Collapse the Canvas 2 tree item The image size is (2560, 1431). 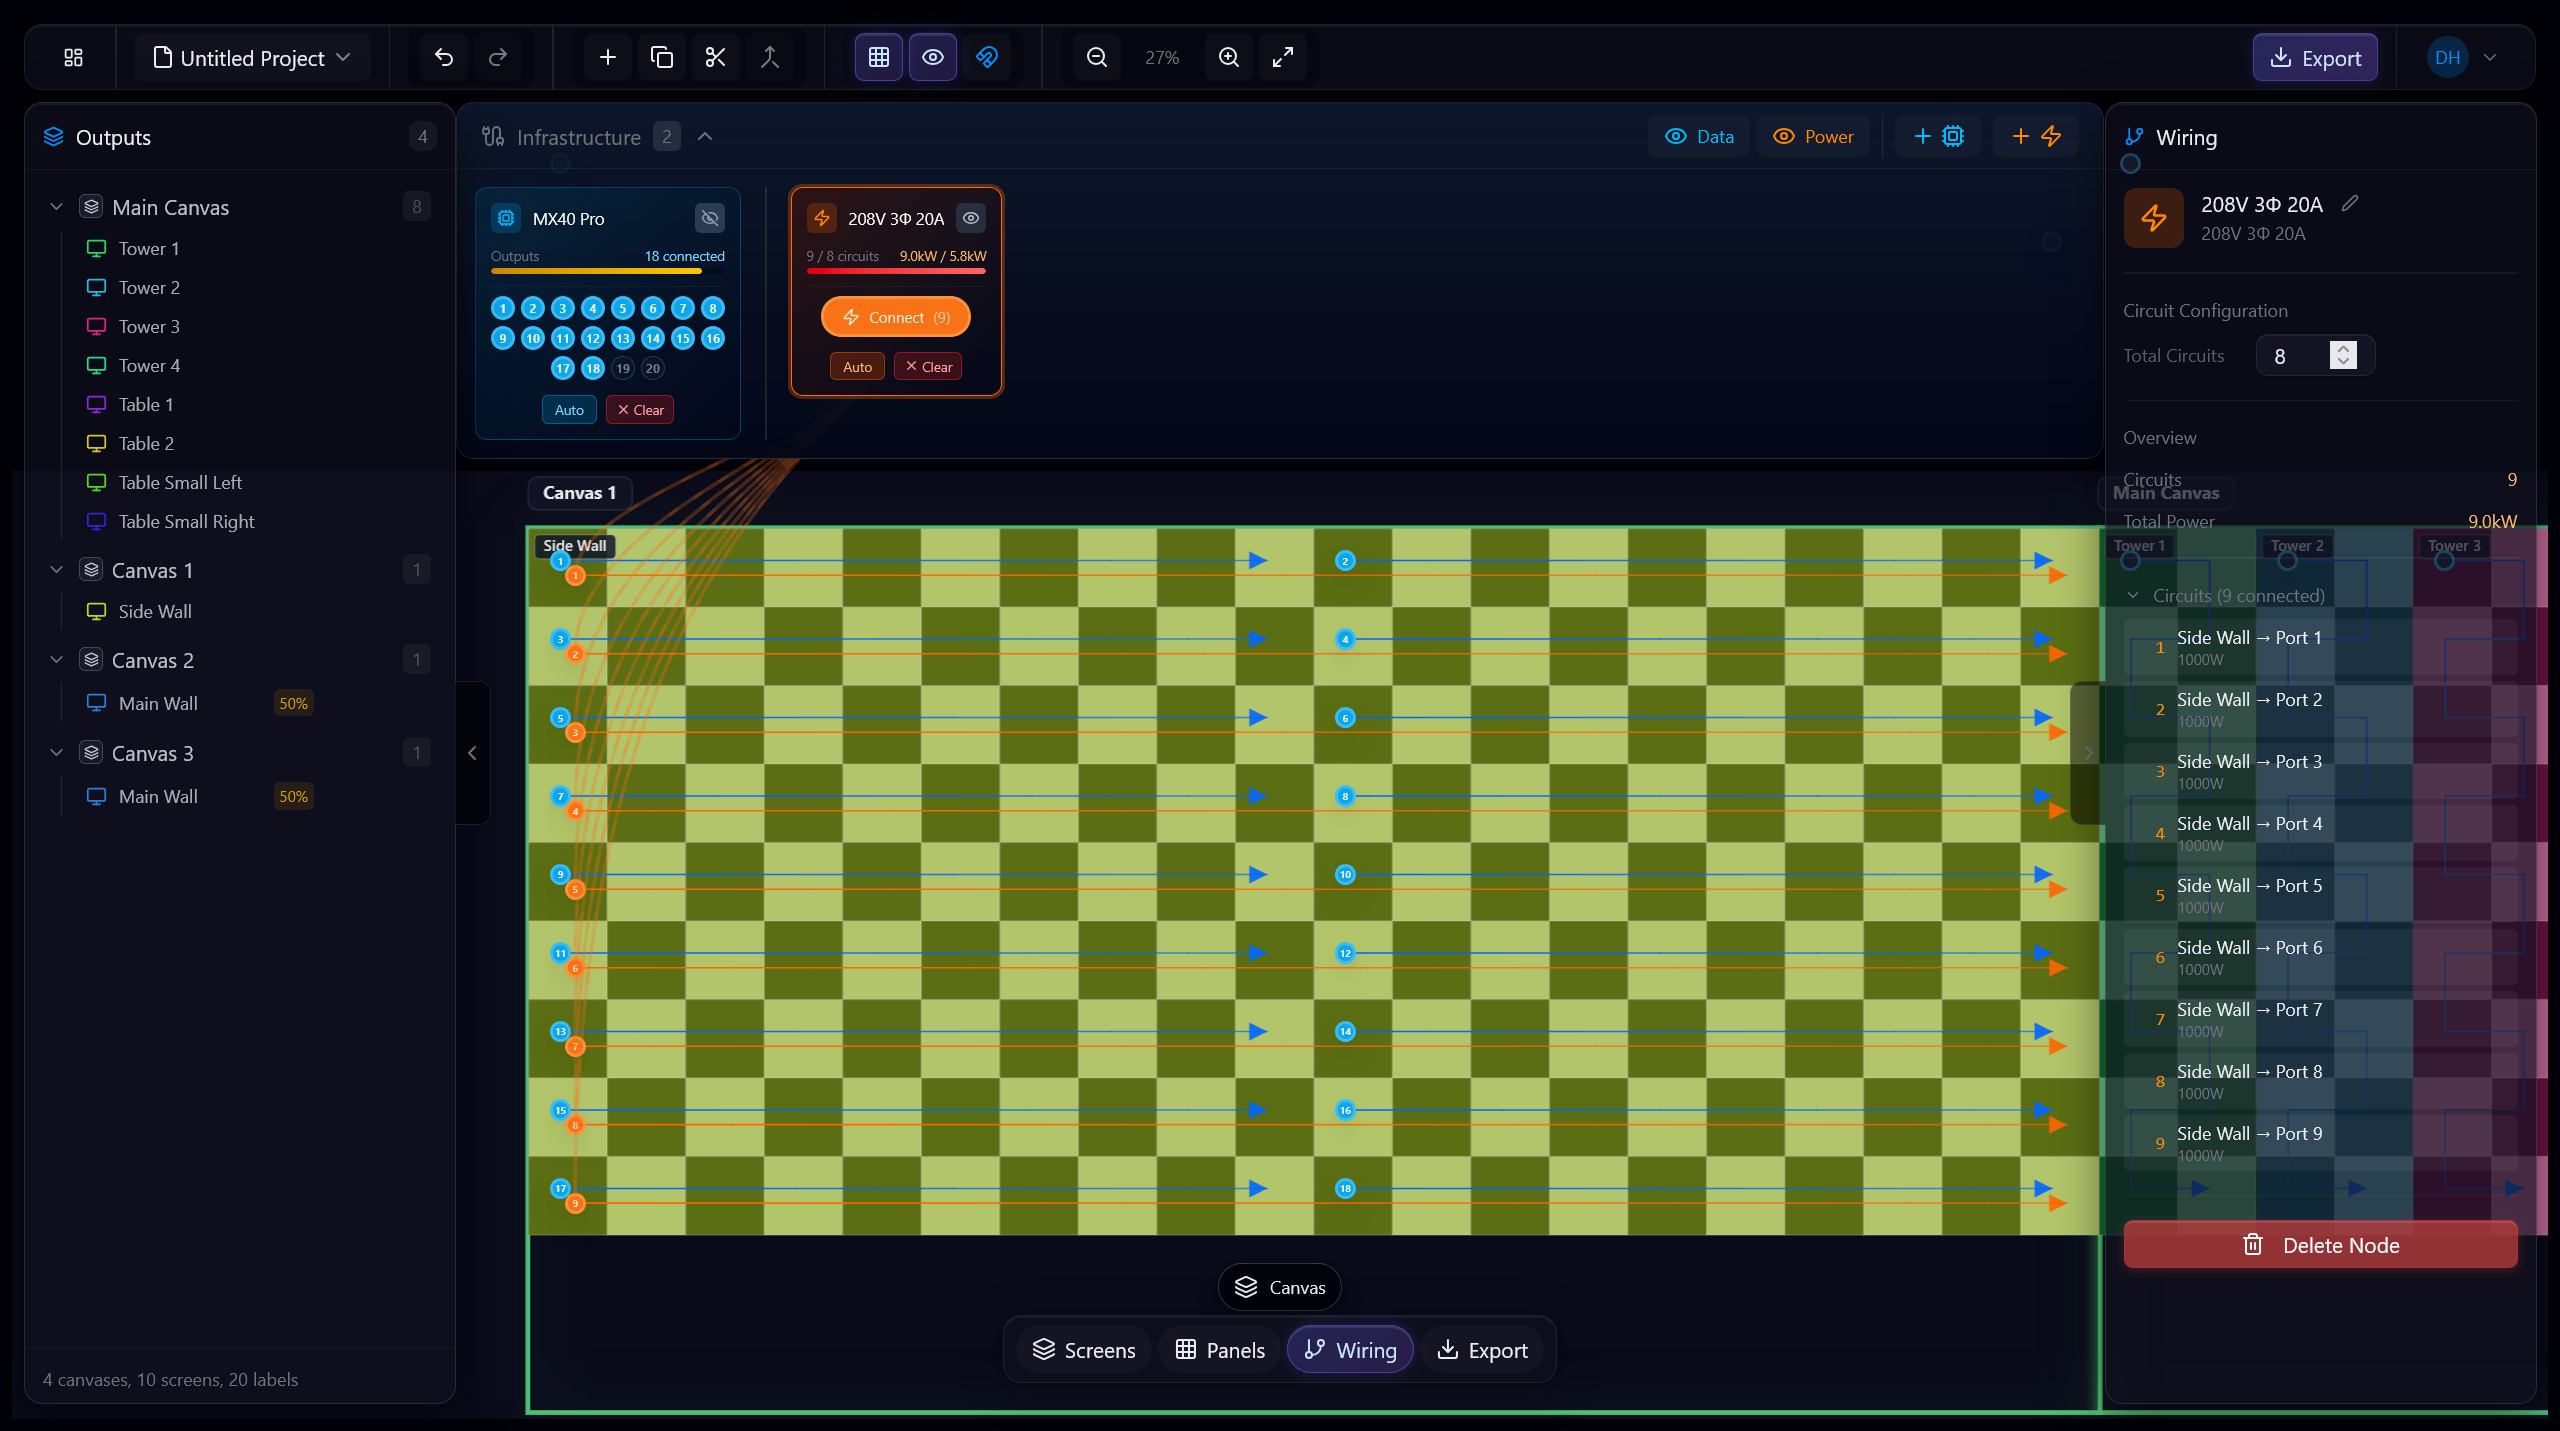click(56, 659)
